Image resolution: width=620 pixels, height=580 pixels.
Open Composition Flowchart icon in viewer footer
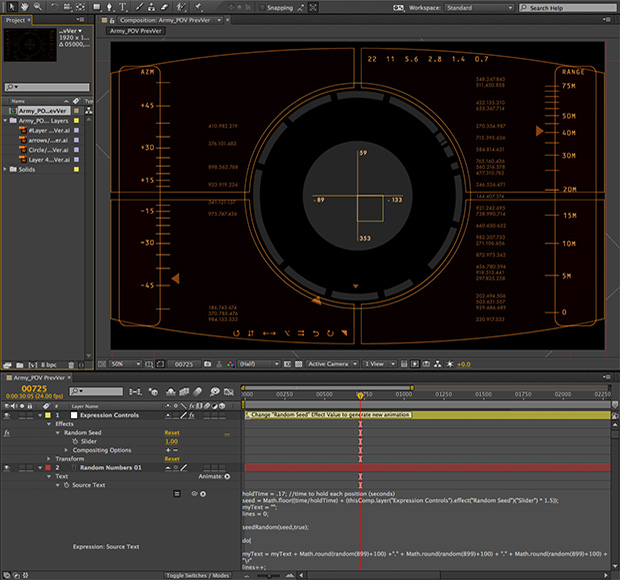(x=438, y=364)
